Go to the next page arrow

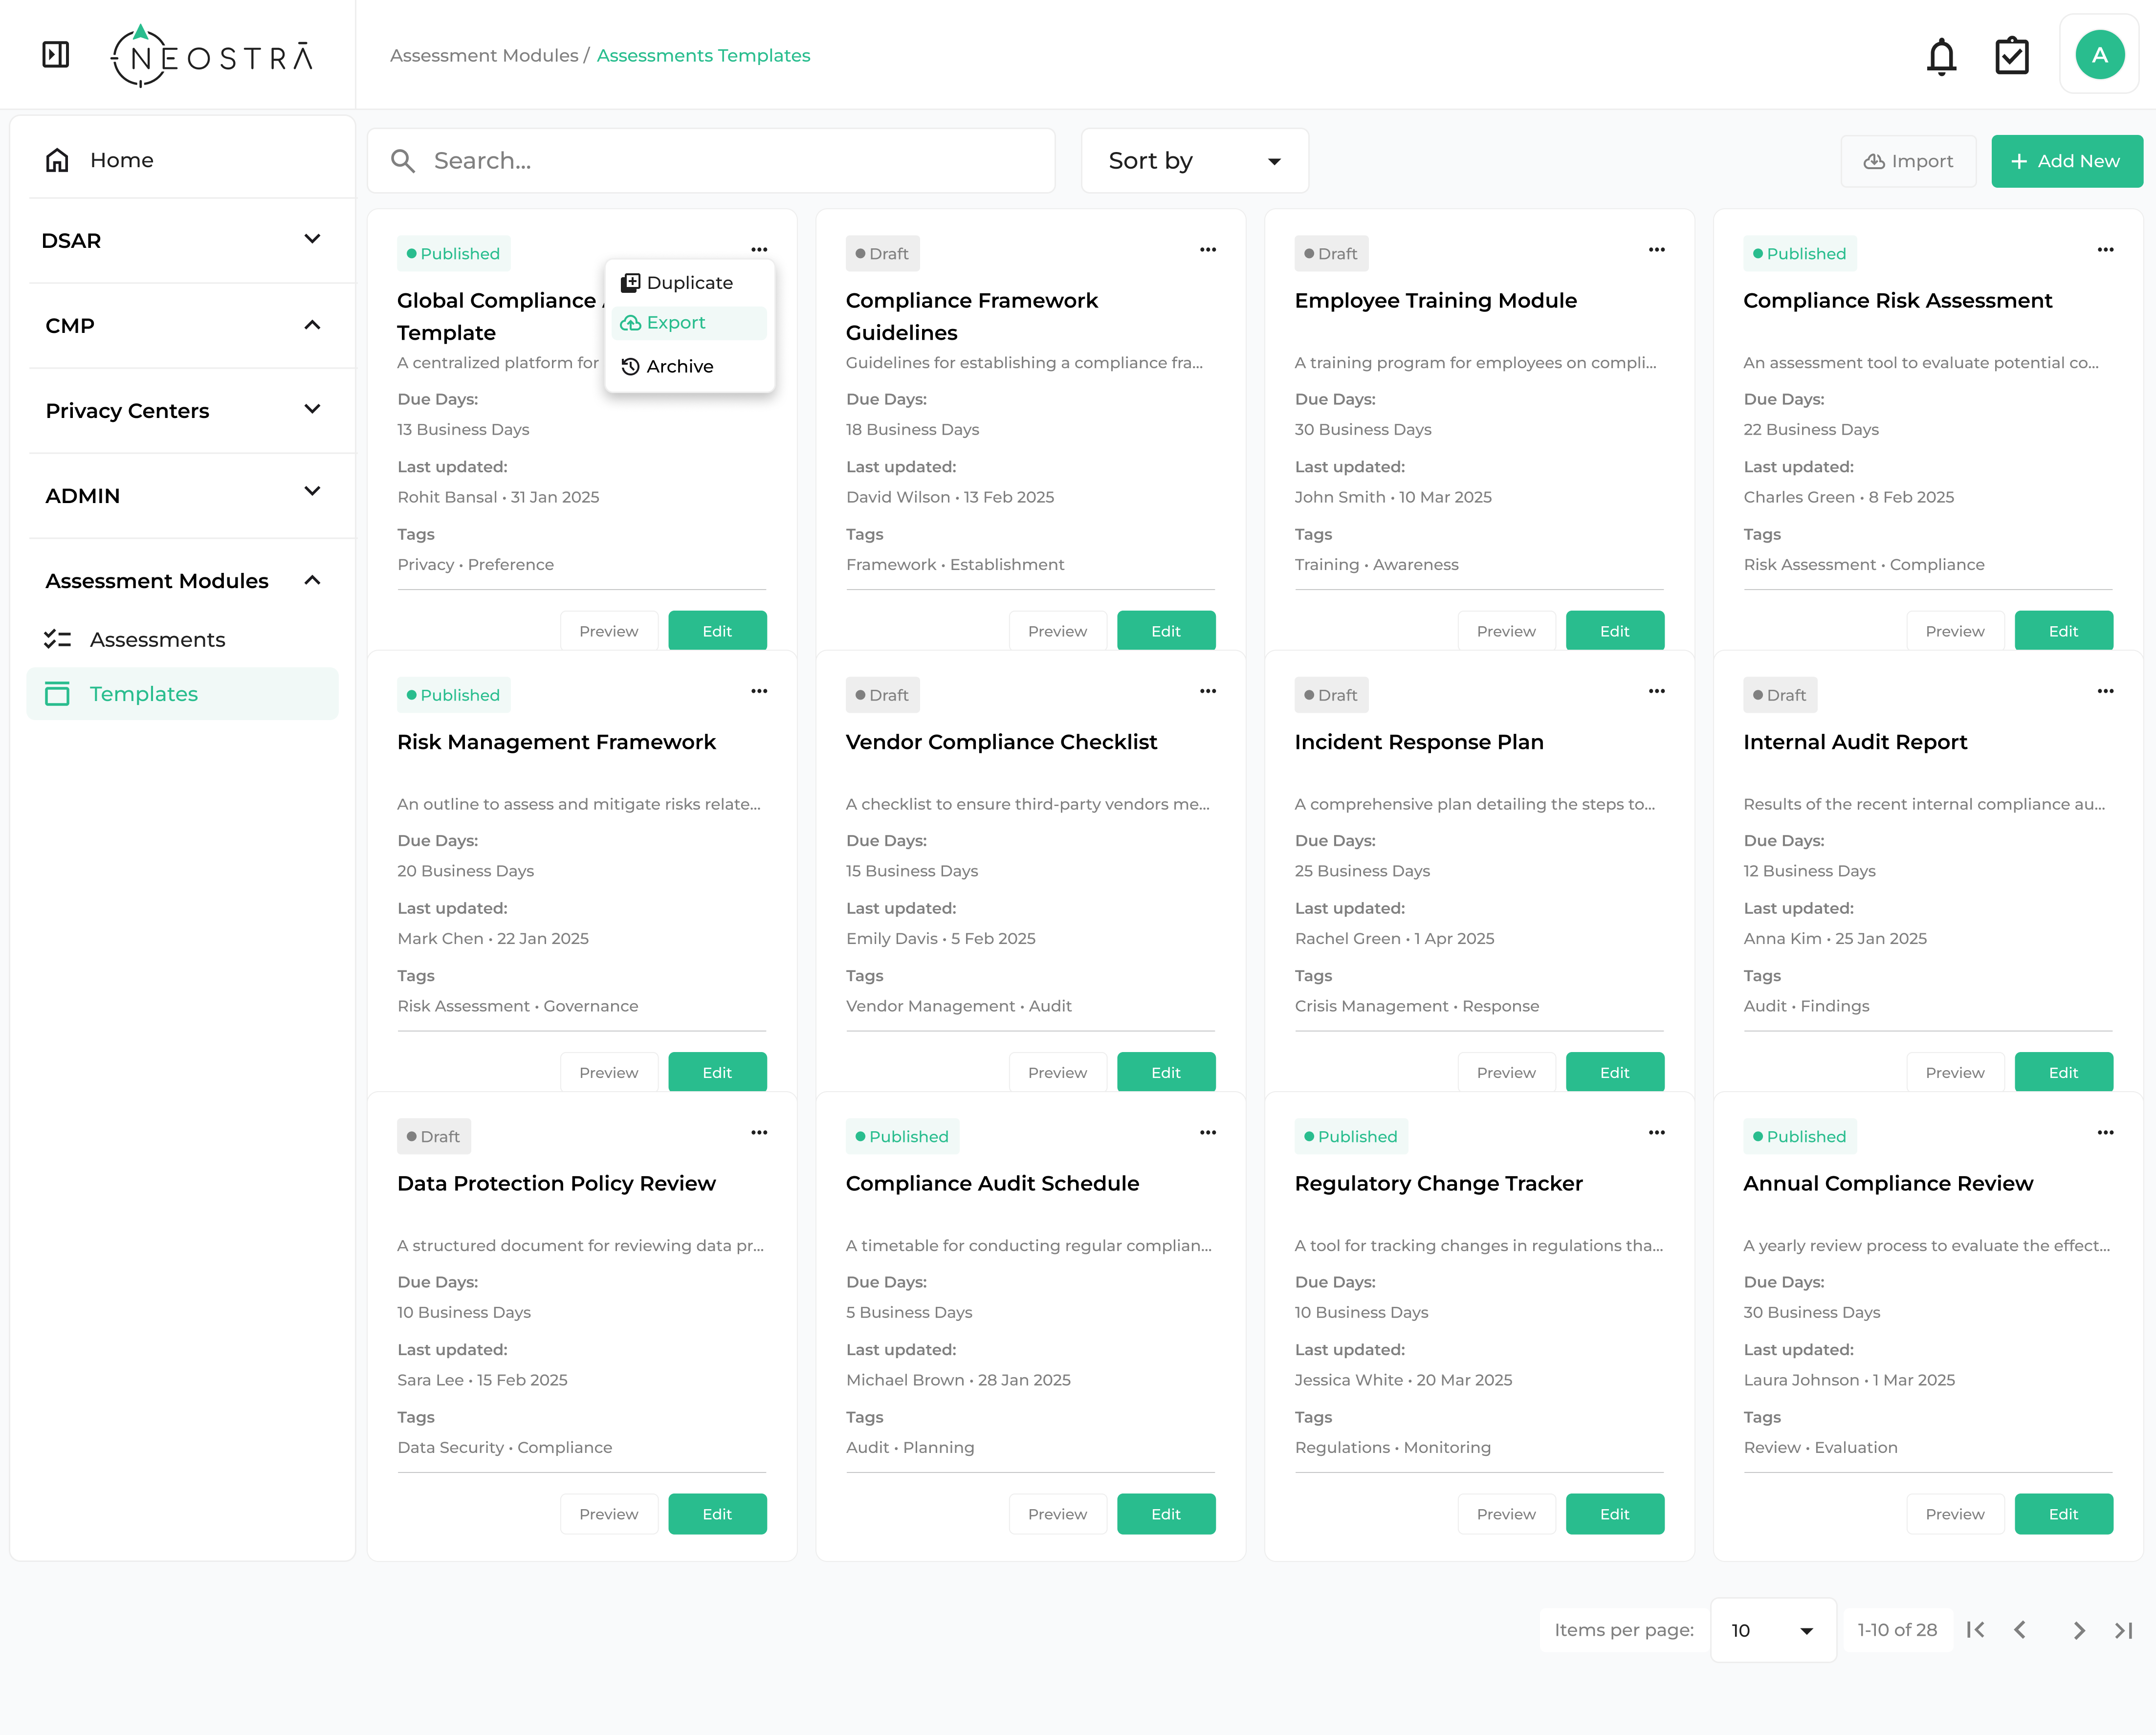(2079, 1630)
